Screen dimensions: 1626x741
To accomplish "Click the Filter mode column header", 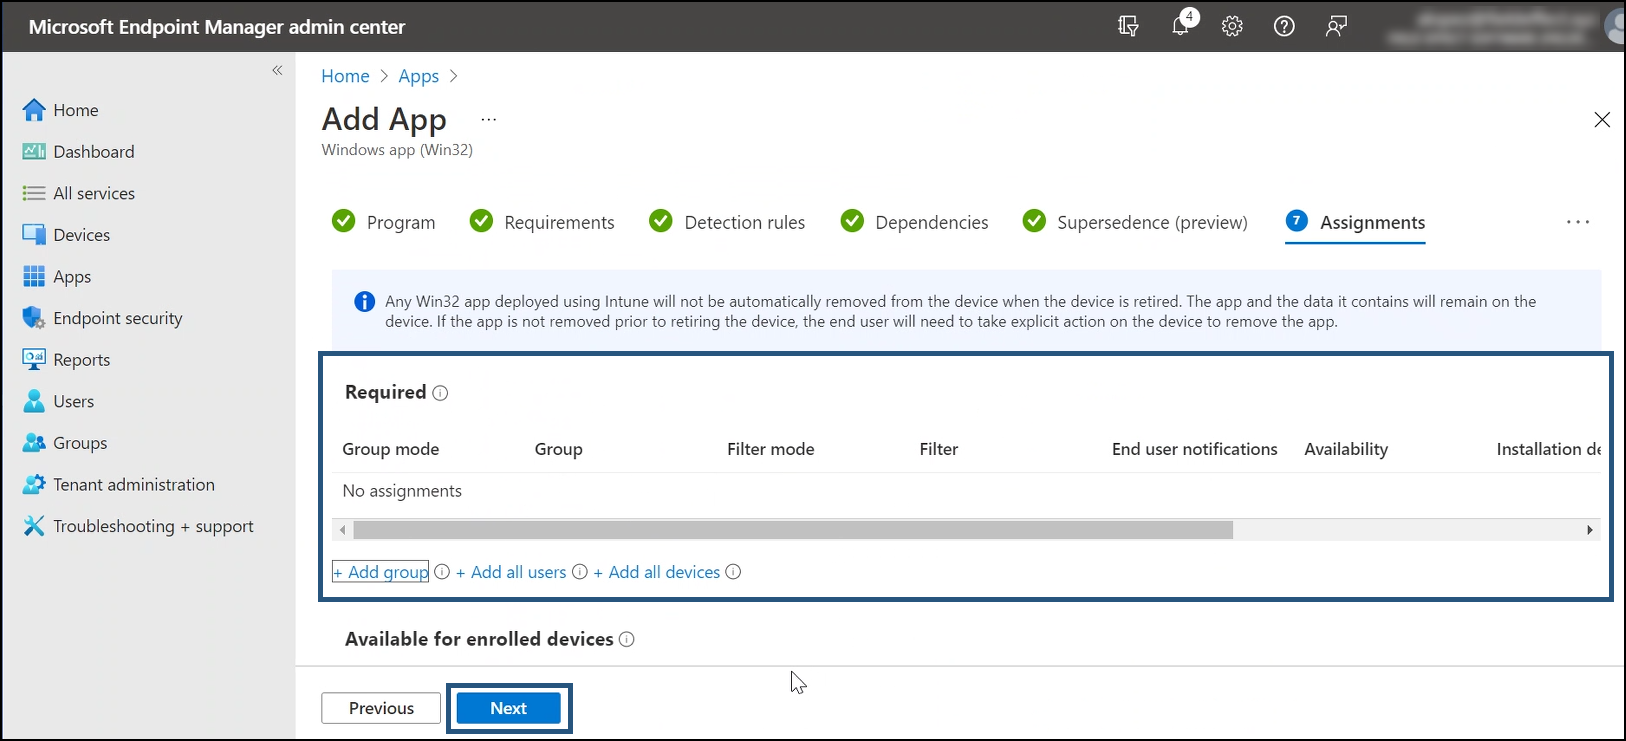I will [770, 449].
